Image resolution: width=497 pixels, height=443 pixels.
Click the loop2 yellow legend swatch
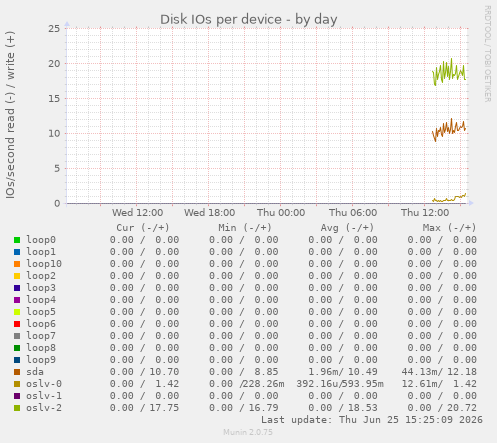[17, 276]
